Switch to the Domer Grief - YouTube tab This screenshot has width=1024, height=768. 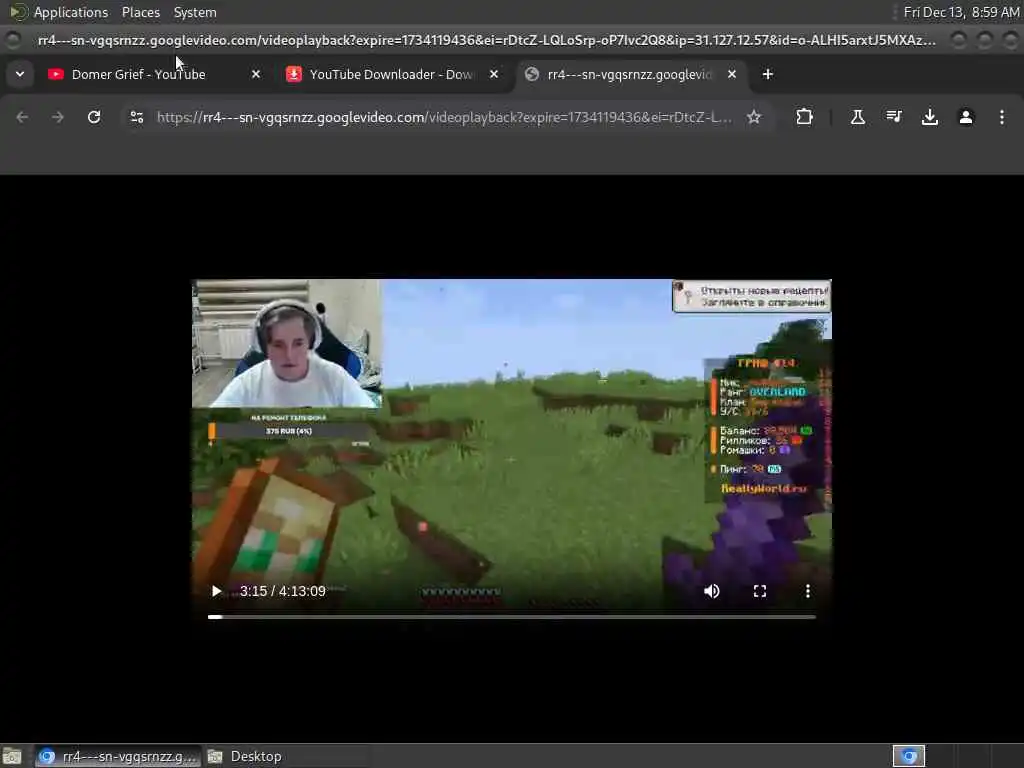pos(155,74)
